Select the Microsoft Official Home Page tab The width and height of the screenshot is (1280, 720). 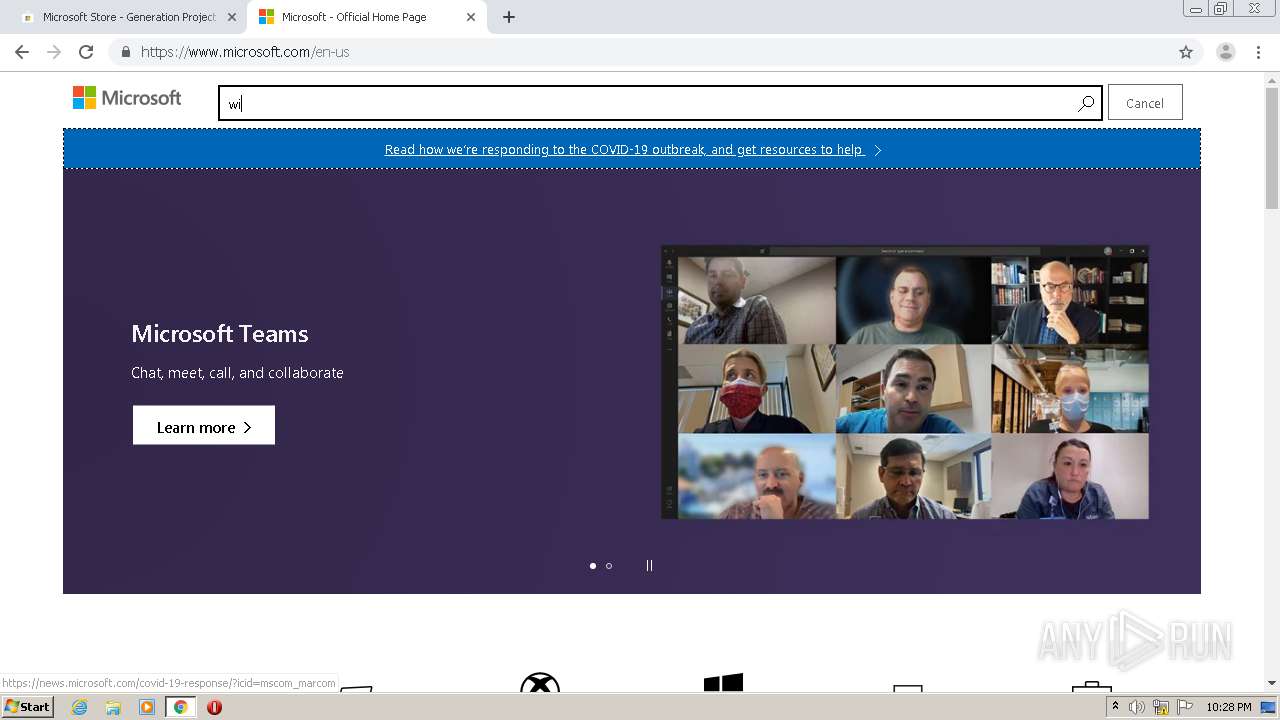click(365, 17)
